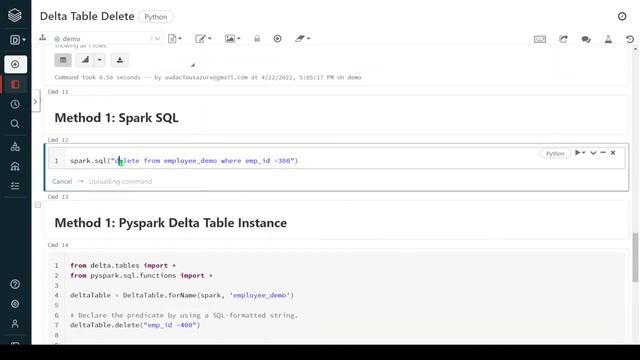This screenshot has width=640, height=360.
Task: Open the demo cluster dropdown
Action: pyautogui.click(x=107, y=39)
